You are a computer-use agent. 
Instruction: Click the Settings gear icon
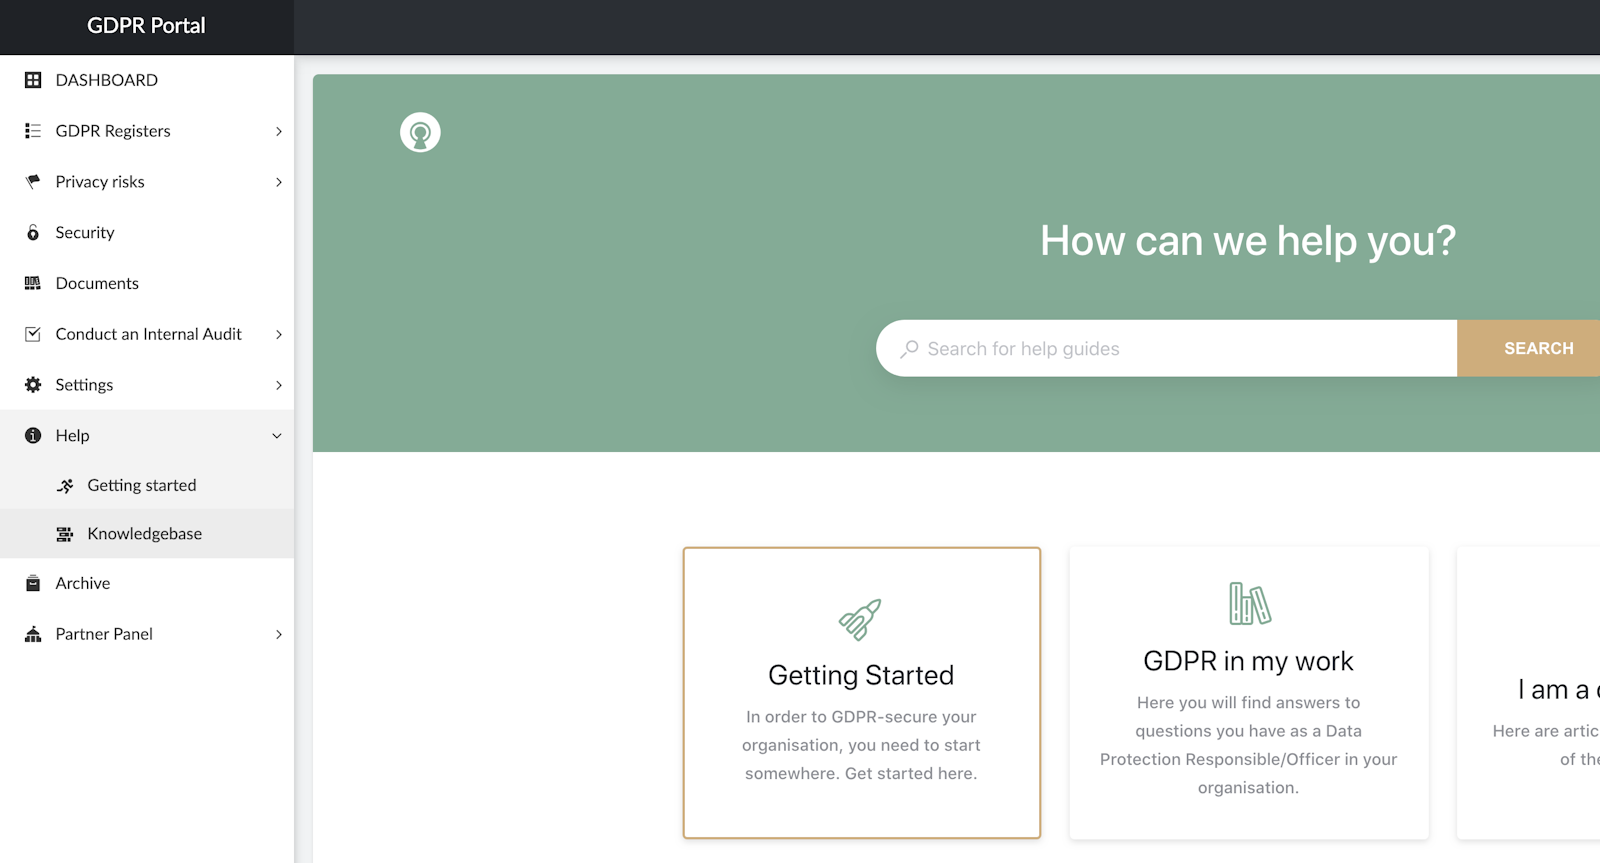click(33, 385)
